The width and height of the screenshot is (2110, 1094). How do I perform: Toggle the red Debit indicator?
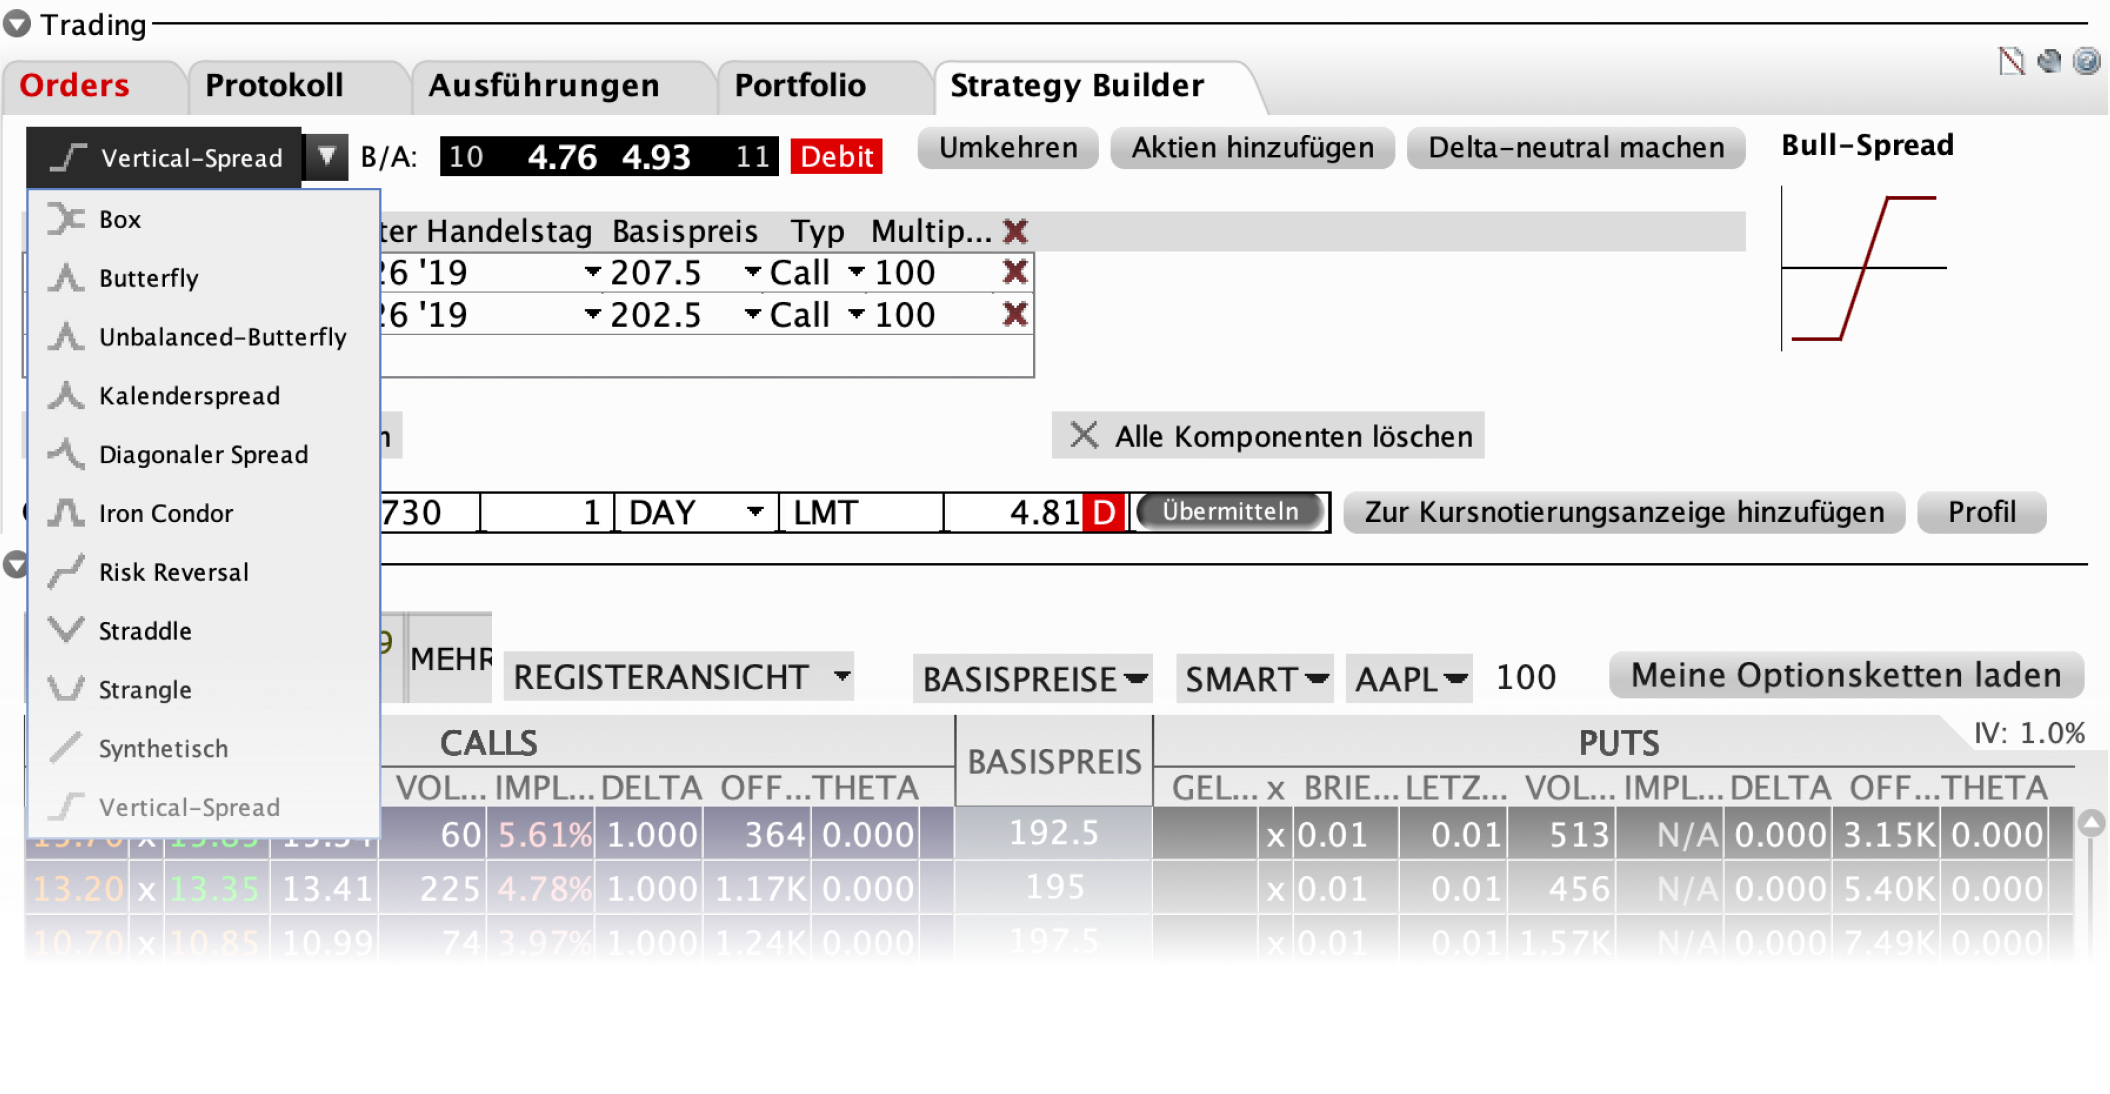[837, 157]
